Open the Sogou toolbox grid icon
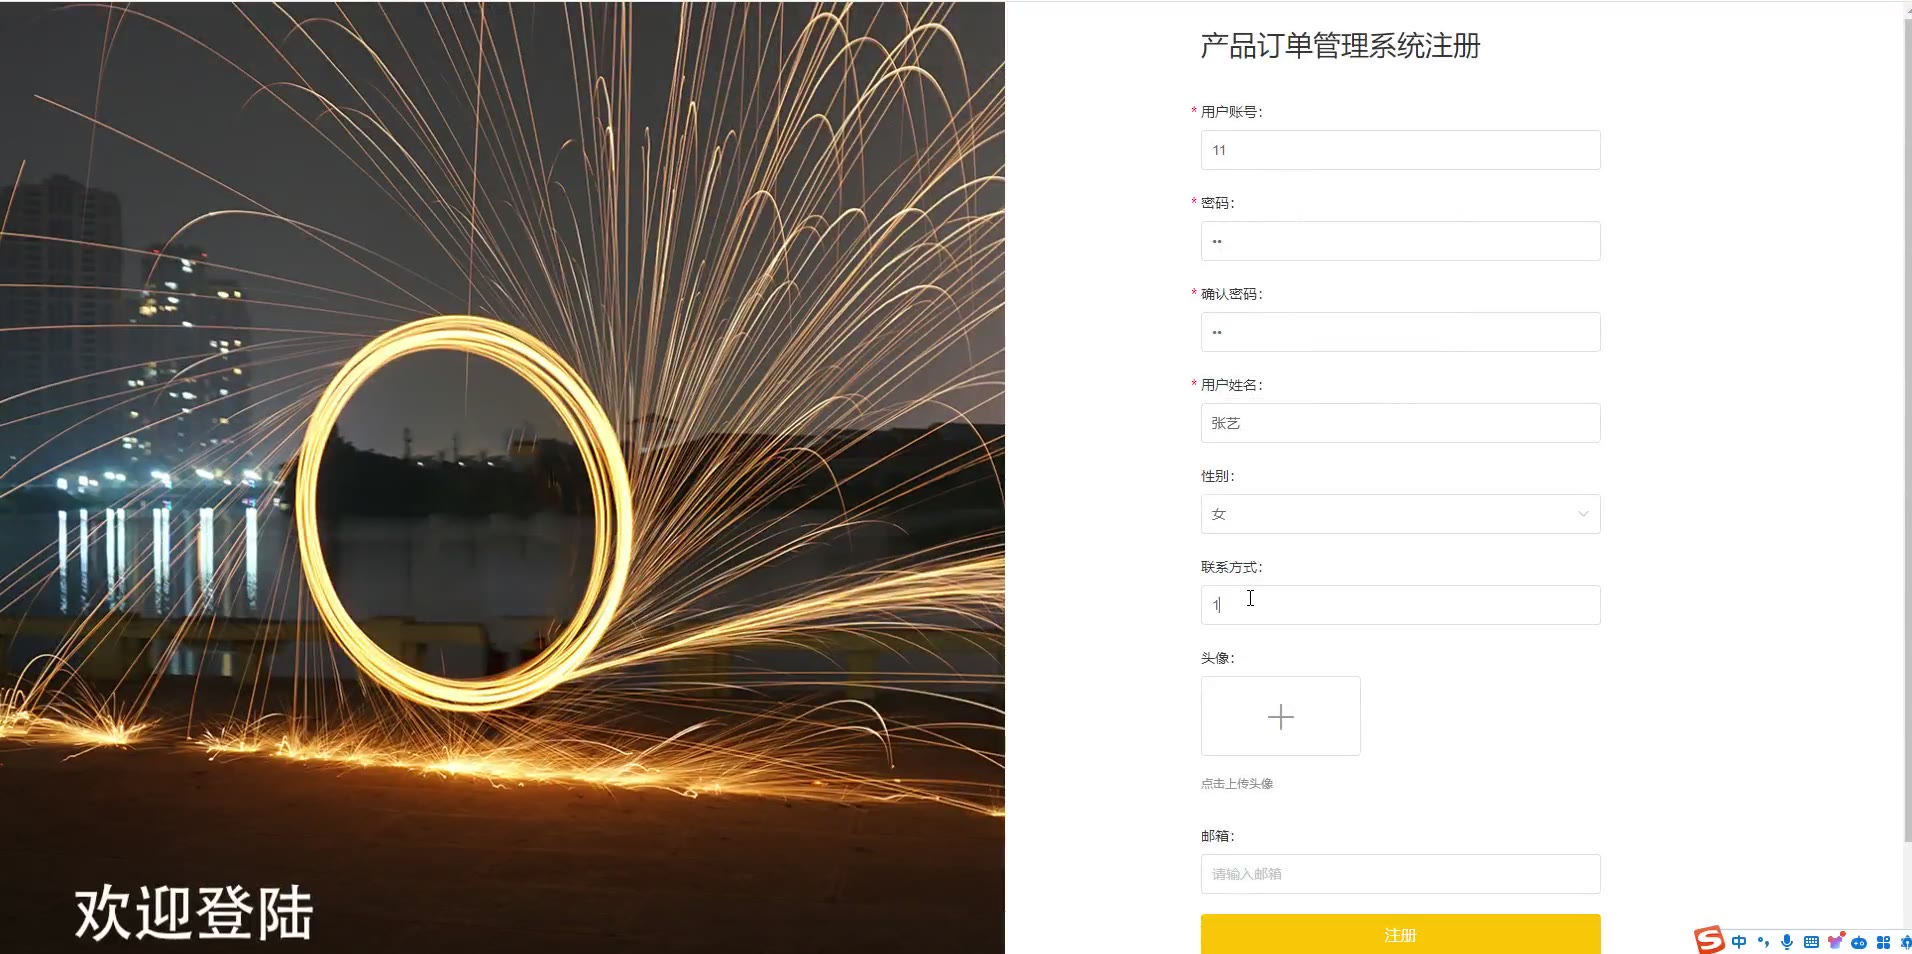Screen dimensions: 1912x954 point(1883,942)
